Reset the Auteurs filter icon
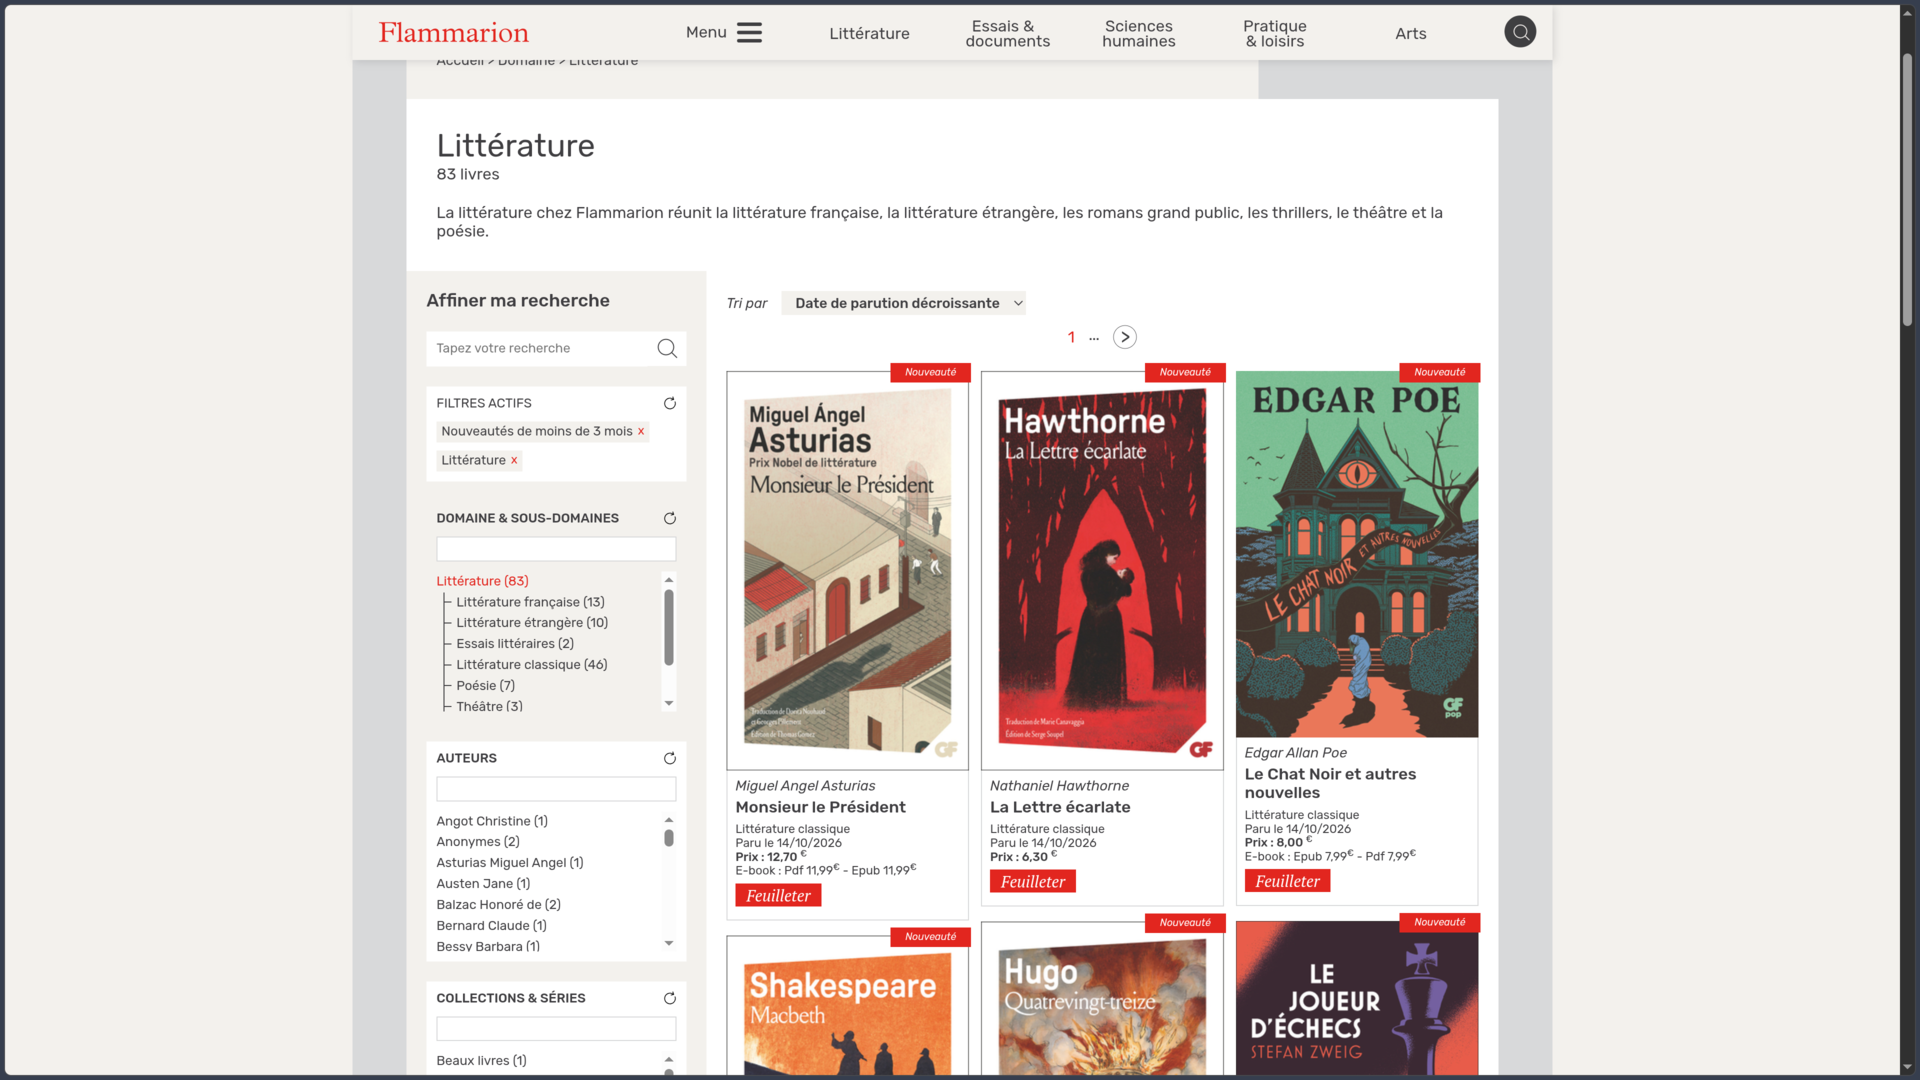 coord(670,758)
